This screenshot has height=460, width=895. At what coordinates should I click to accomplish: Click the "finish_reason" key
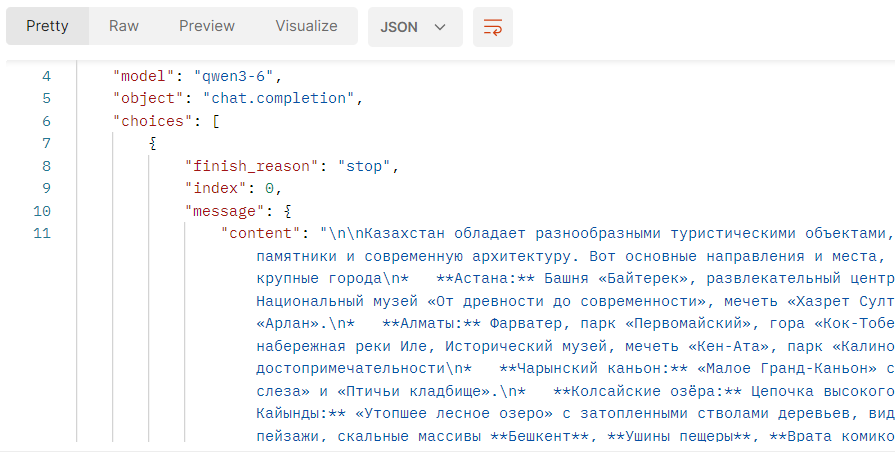point(251,166)
